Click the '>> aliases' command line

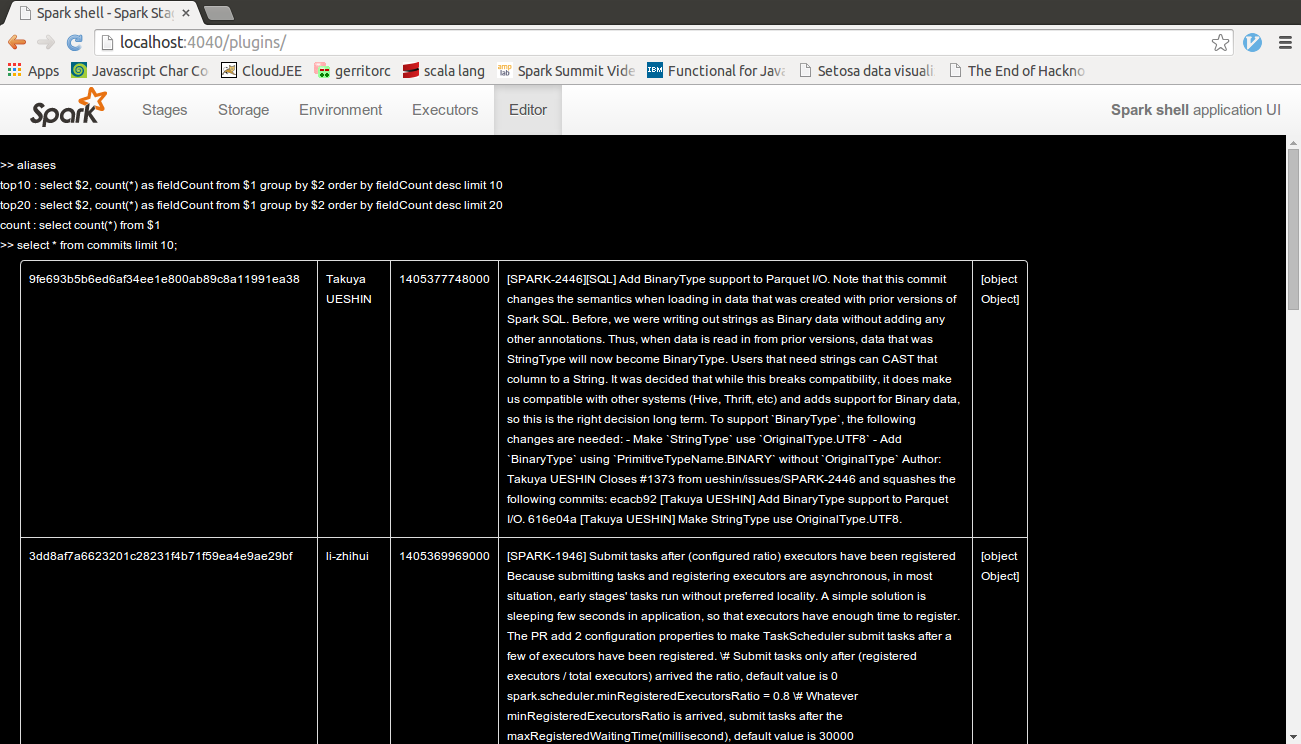pos(28,165)
